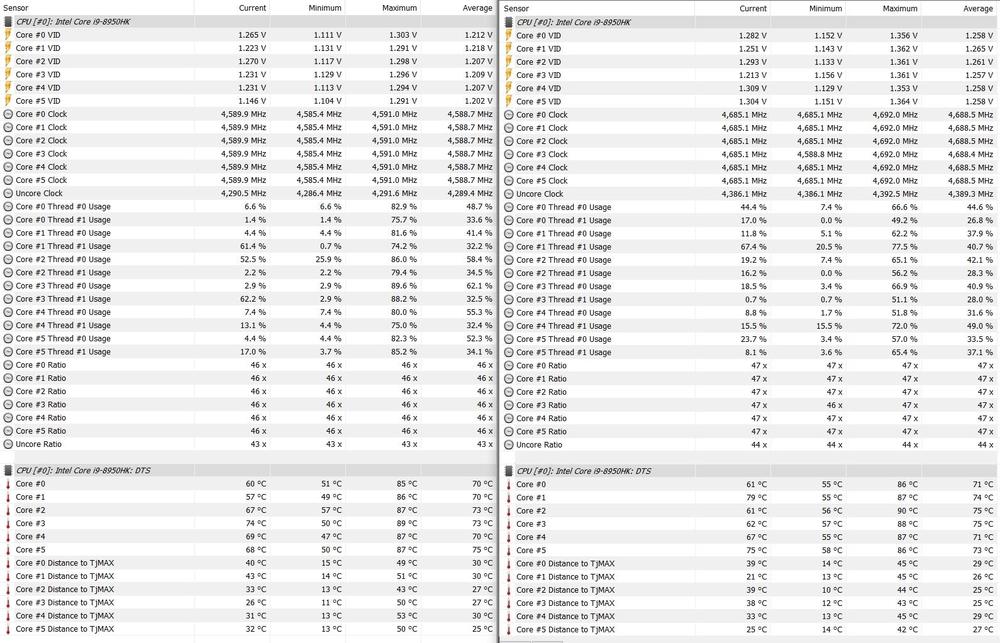This screenshot has height=643, width=1000.
Task: Click the Core #3 Ratio row icon
Action: [9, 404]
